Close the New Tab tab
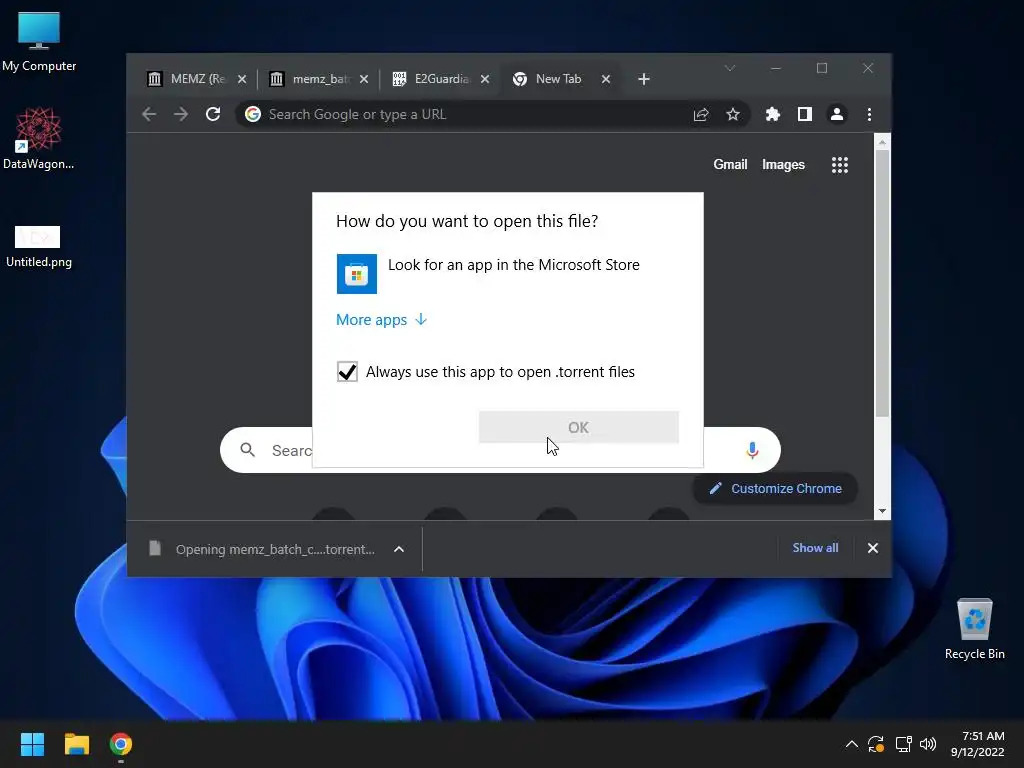Viewport: 1024px width, 768px height. 606,79
